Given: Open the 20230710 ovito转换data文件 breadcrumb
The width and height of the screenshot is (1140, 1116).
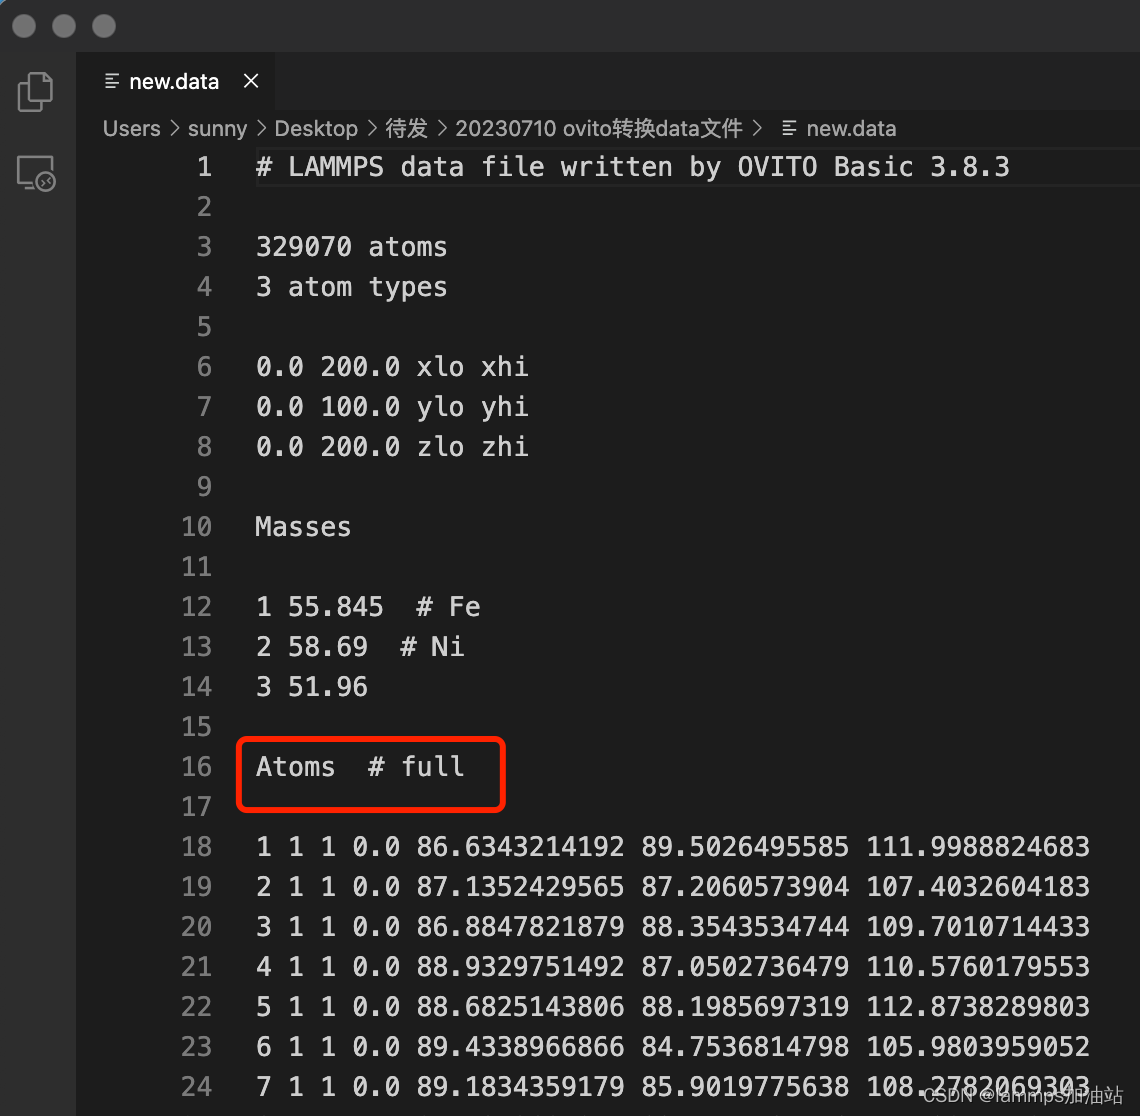Looking at the screenshot, I should (x=598, y=128).
